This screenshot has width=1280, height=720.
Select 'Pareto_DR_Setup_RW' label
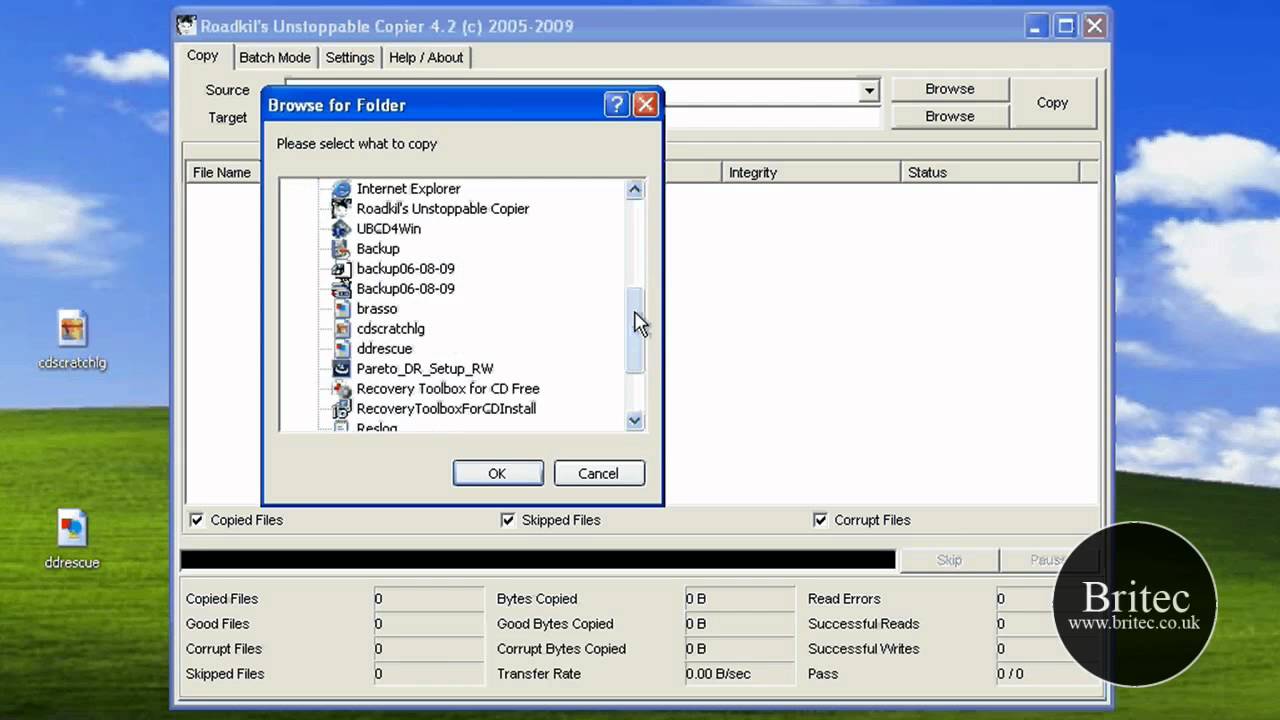pos(425,368)
